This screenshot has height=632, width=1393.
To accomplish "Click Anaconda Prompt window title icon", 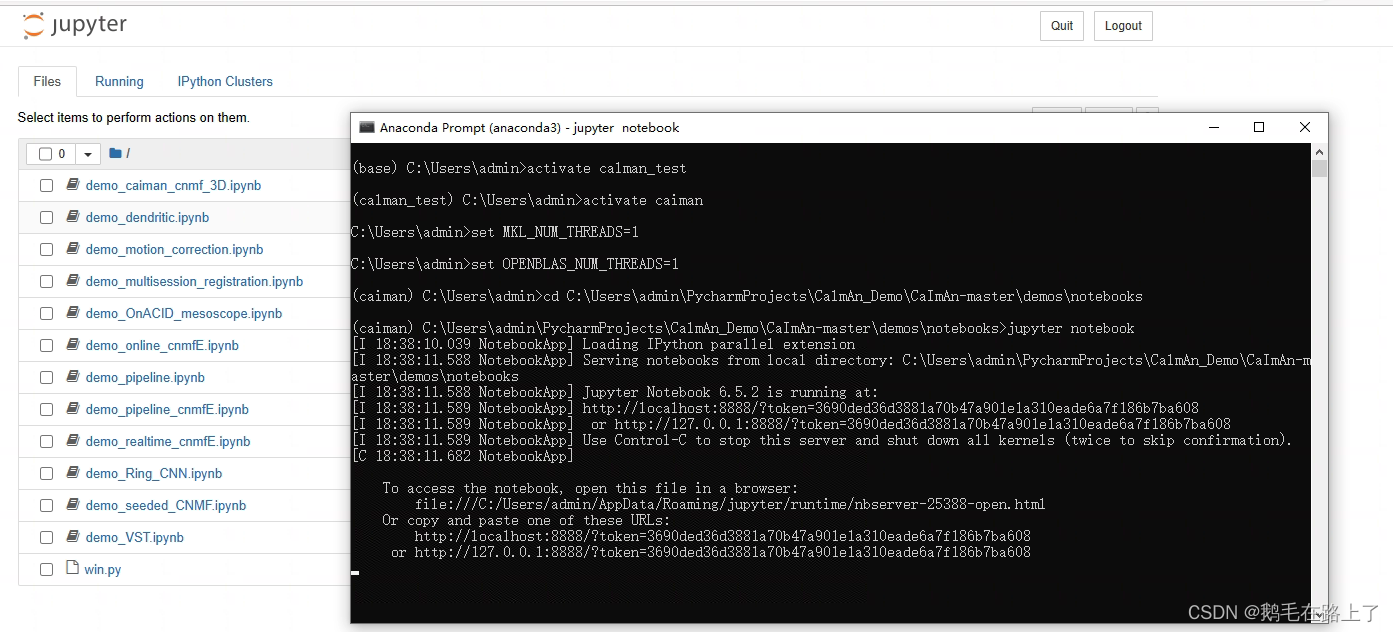I will point(367,127).
